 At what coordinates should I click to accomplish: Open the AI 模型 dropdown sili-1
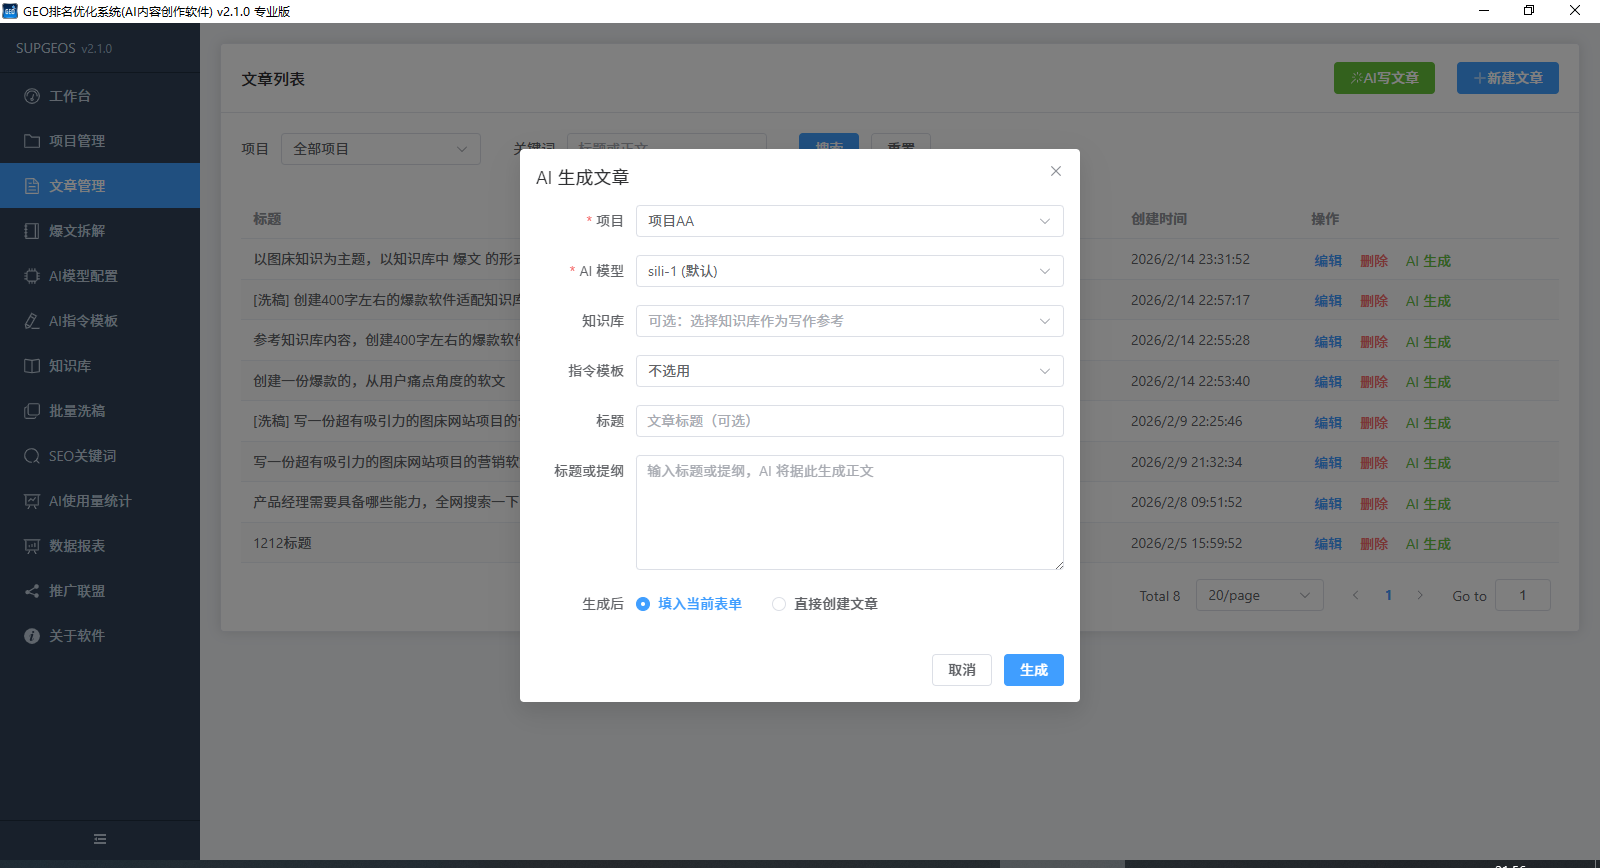[849, 271]
